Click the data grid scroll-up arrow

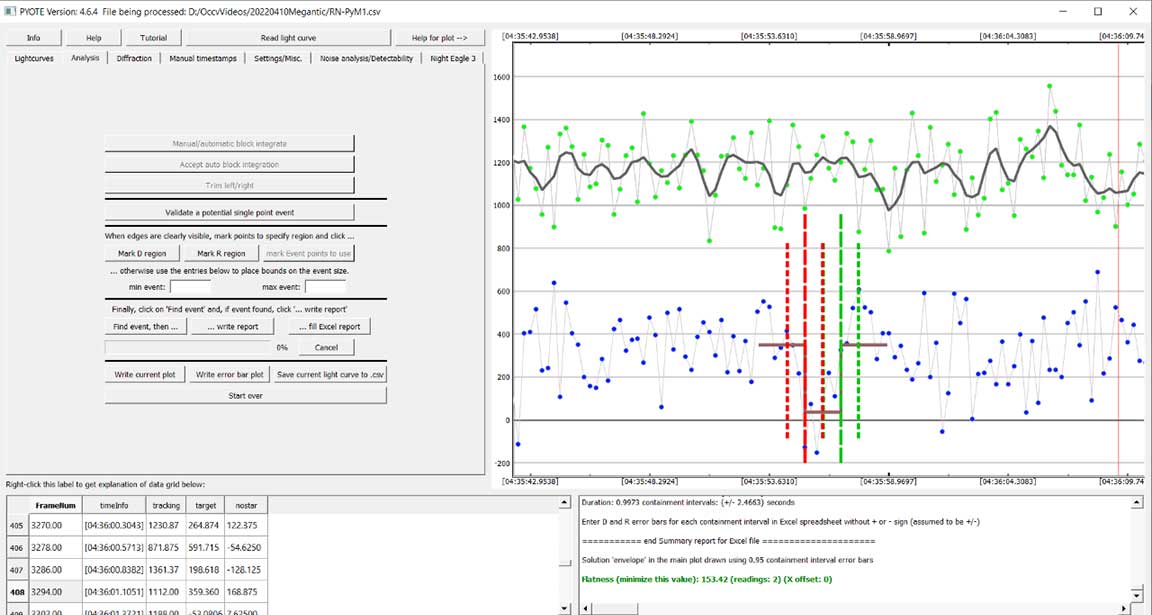[564, 503]
